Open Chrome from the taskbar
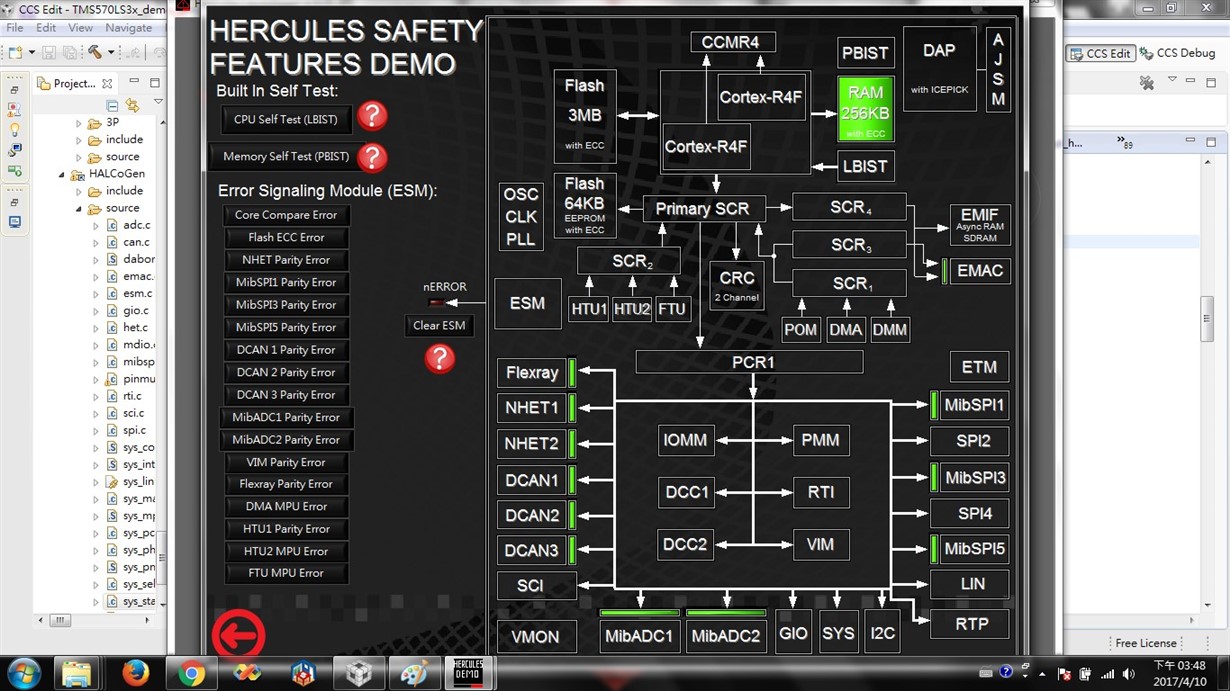 pyautogui.click(x=191, y=673)
